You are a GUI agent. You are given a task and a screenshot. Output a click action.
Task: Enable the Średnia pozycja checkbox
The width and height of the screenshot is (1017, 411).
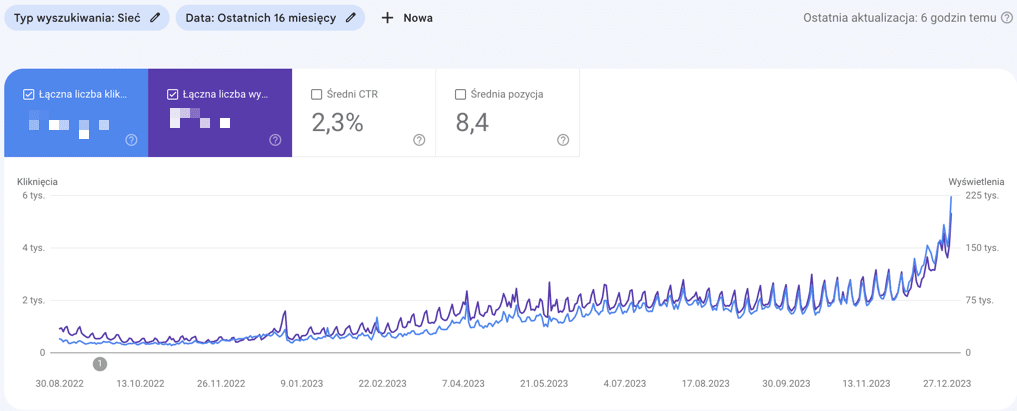click(461, 94)
